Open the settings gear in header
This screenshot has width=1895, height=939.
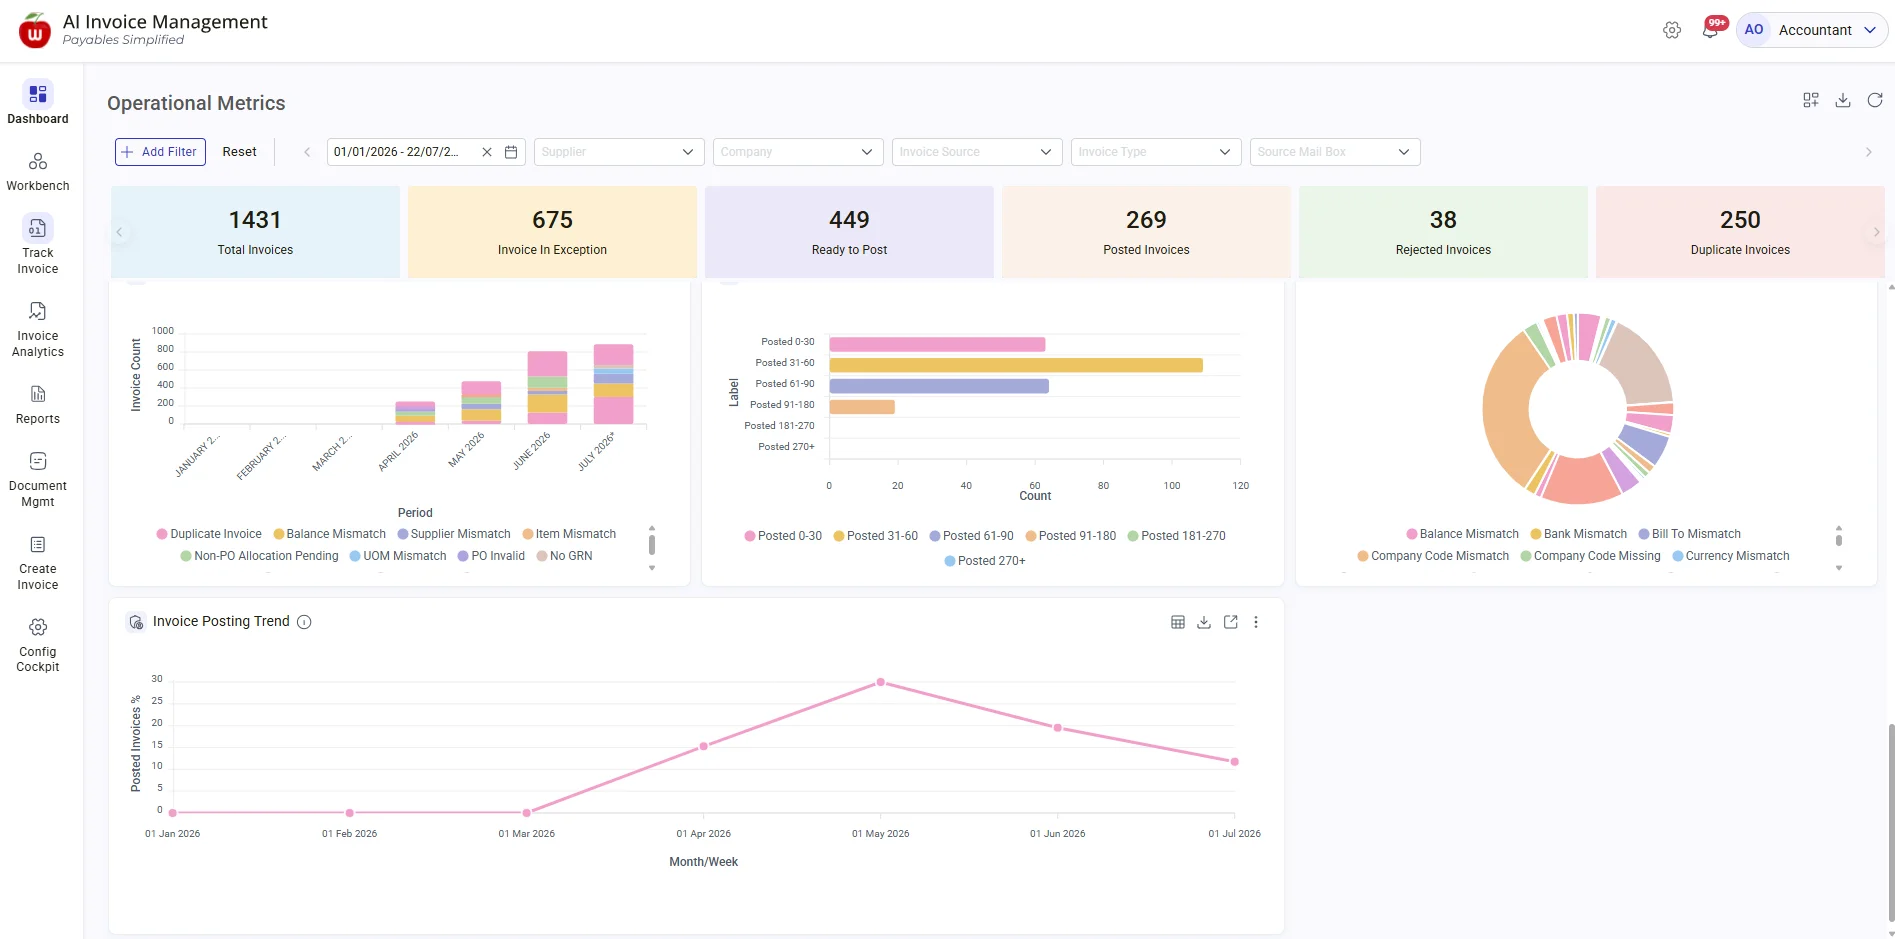point(1672,30)
